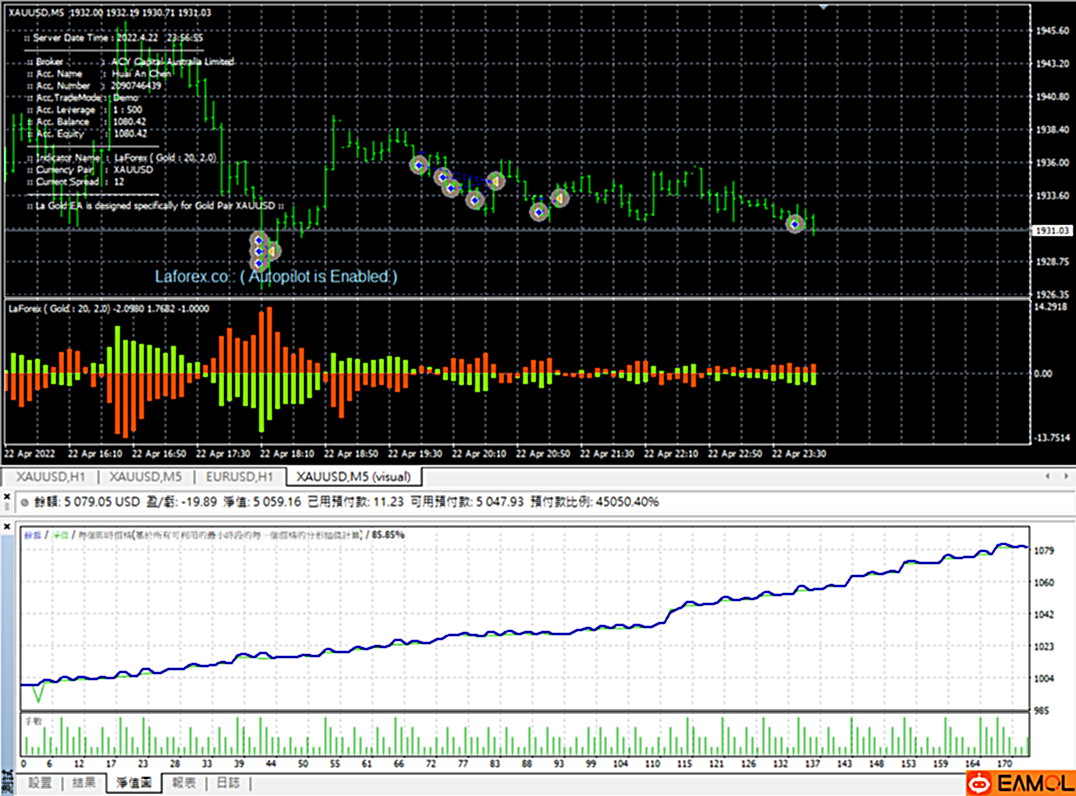The height and width of the screenshot is (796, 1076).
Task: Click the LaForex indicator subwindow label
Action: pyautogui.click(x=109, y=309)
